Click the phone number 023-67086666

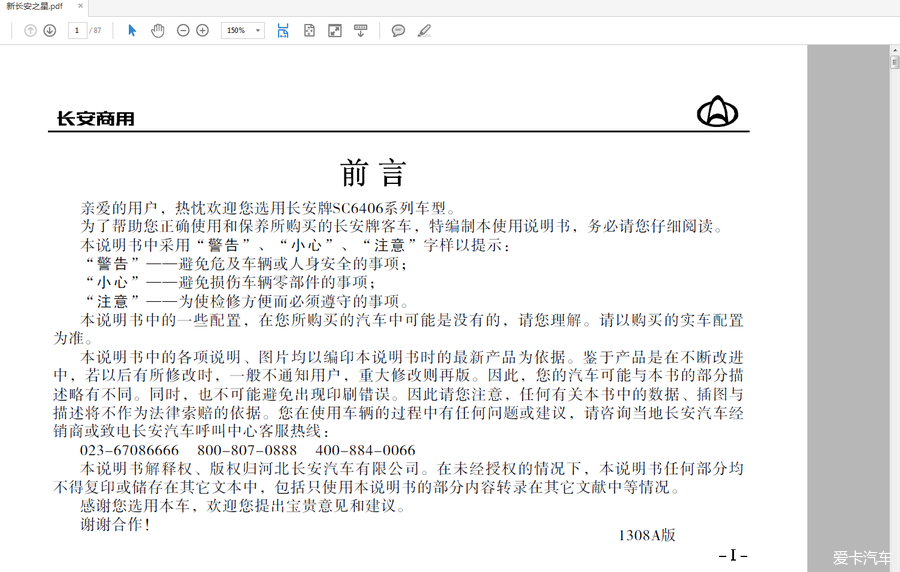point(129,450)
